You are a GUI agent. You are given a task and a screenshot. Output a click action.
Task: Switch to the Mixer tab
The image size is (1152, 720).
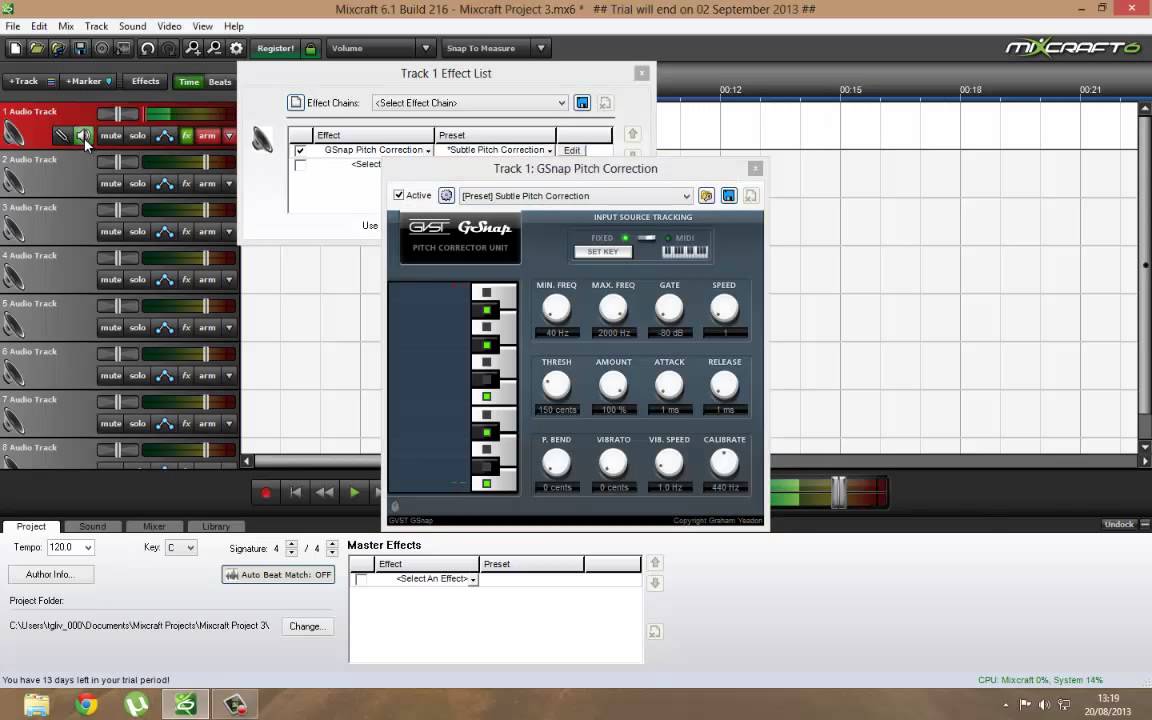point(154,526)
